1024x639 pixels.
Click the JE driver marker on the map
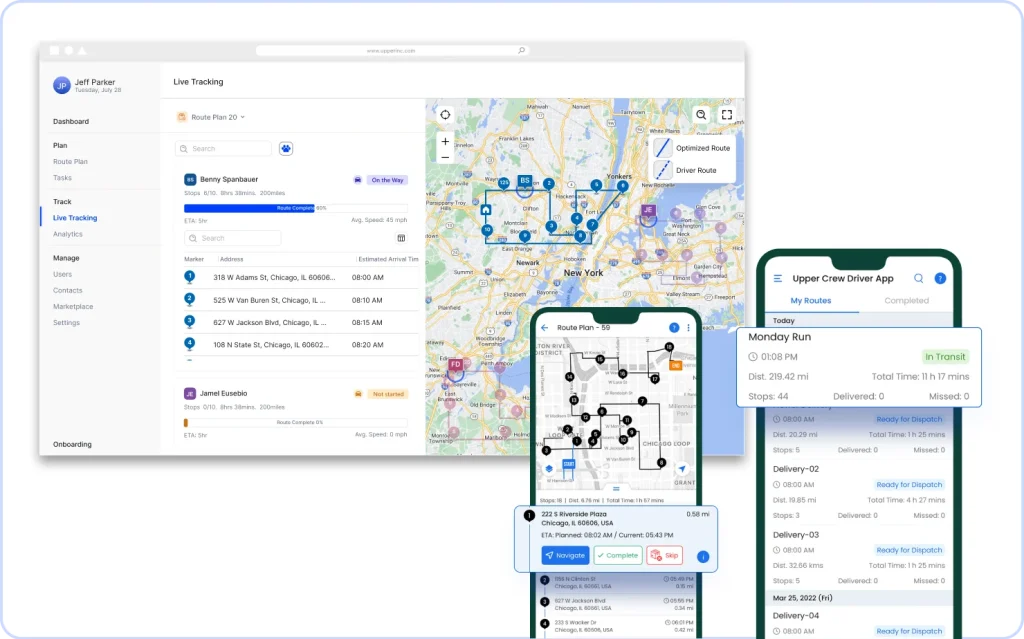point(648,210)
